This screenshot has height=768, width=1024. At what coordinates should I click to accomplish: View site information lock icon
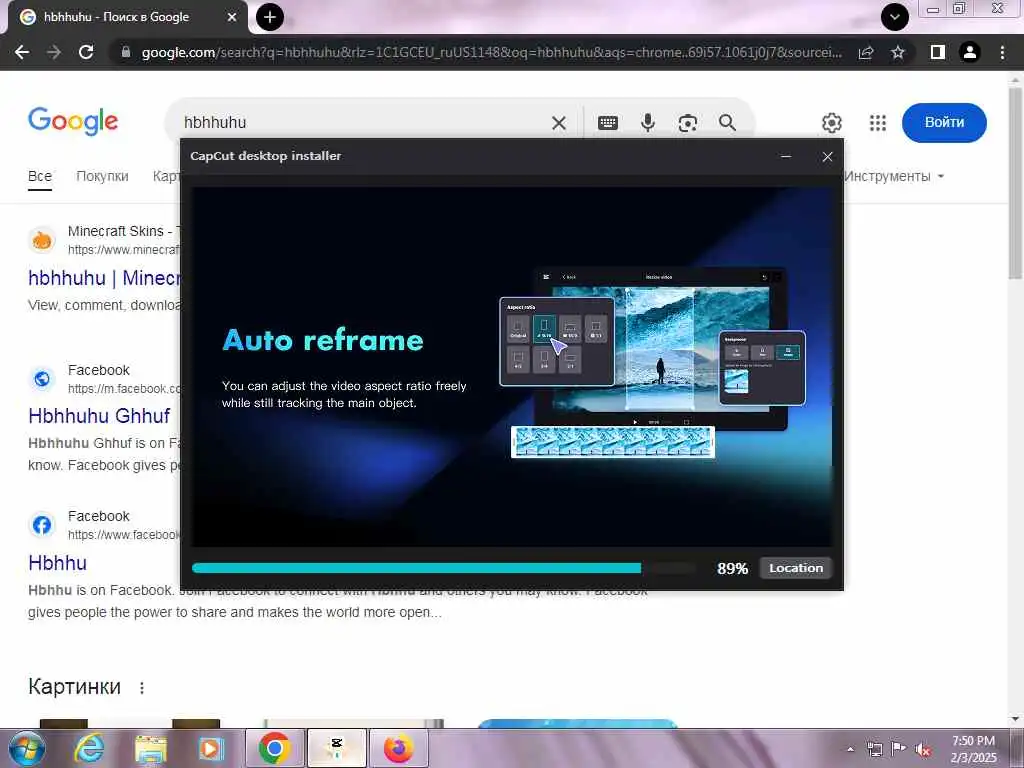tap(126, 52)
